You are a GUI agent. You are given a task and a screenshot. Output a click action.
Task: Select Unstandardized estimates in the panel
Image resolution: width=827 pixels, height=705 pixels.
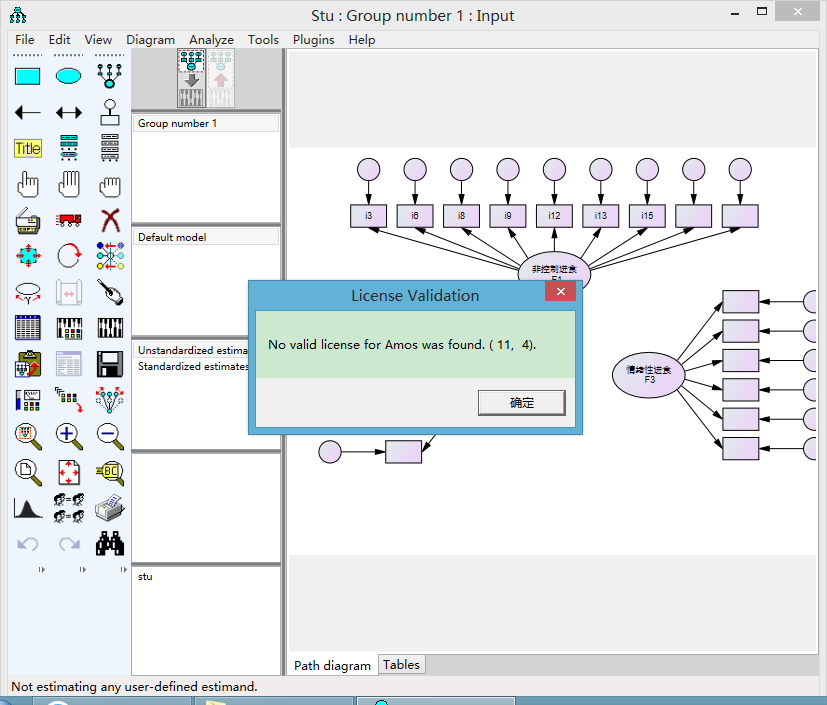click(x=193, y=351)
